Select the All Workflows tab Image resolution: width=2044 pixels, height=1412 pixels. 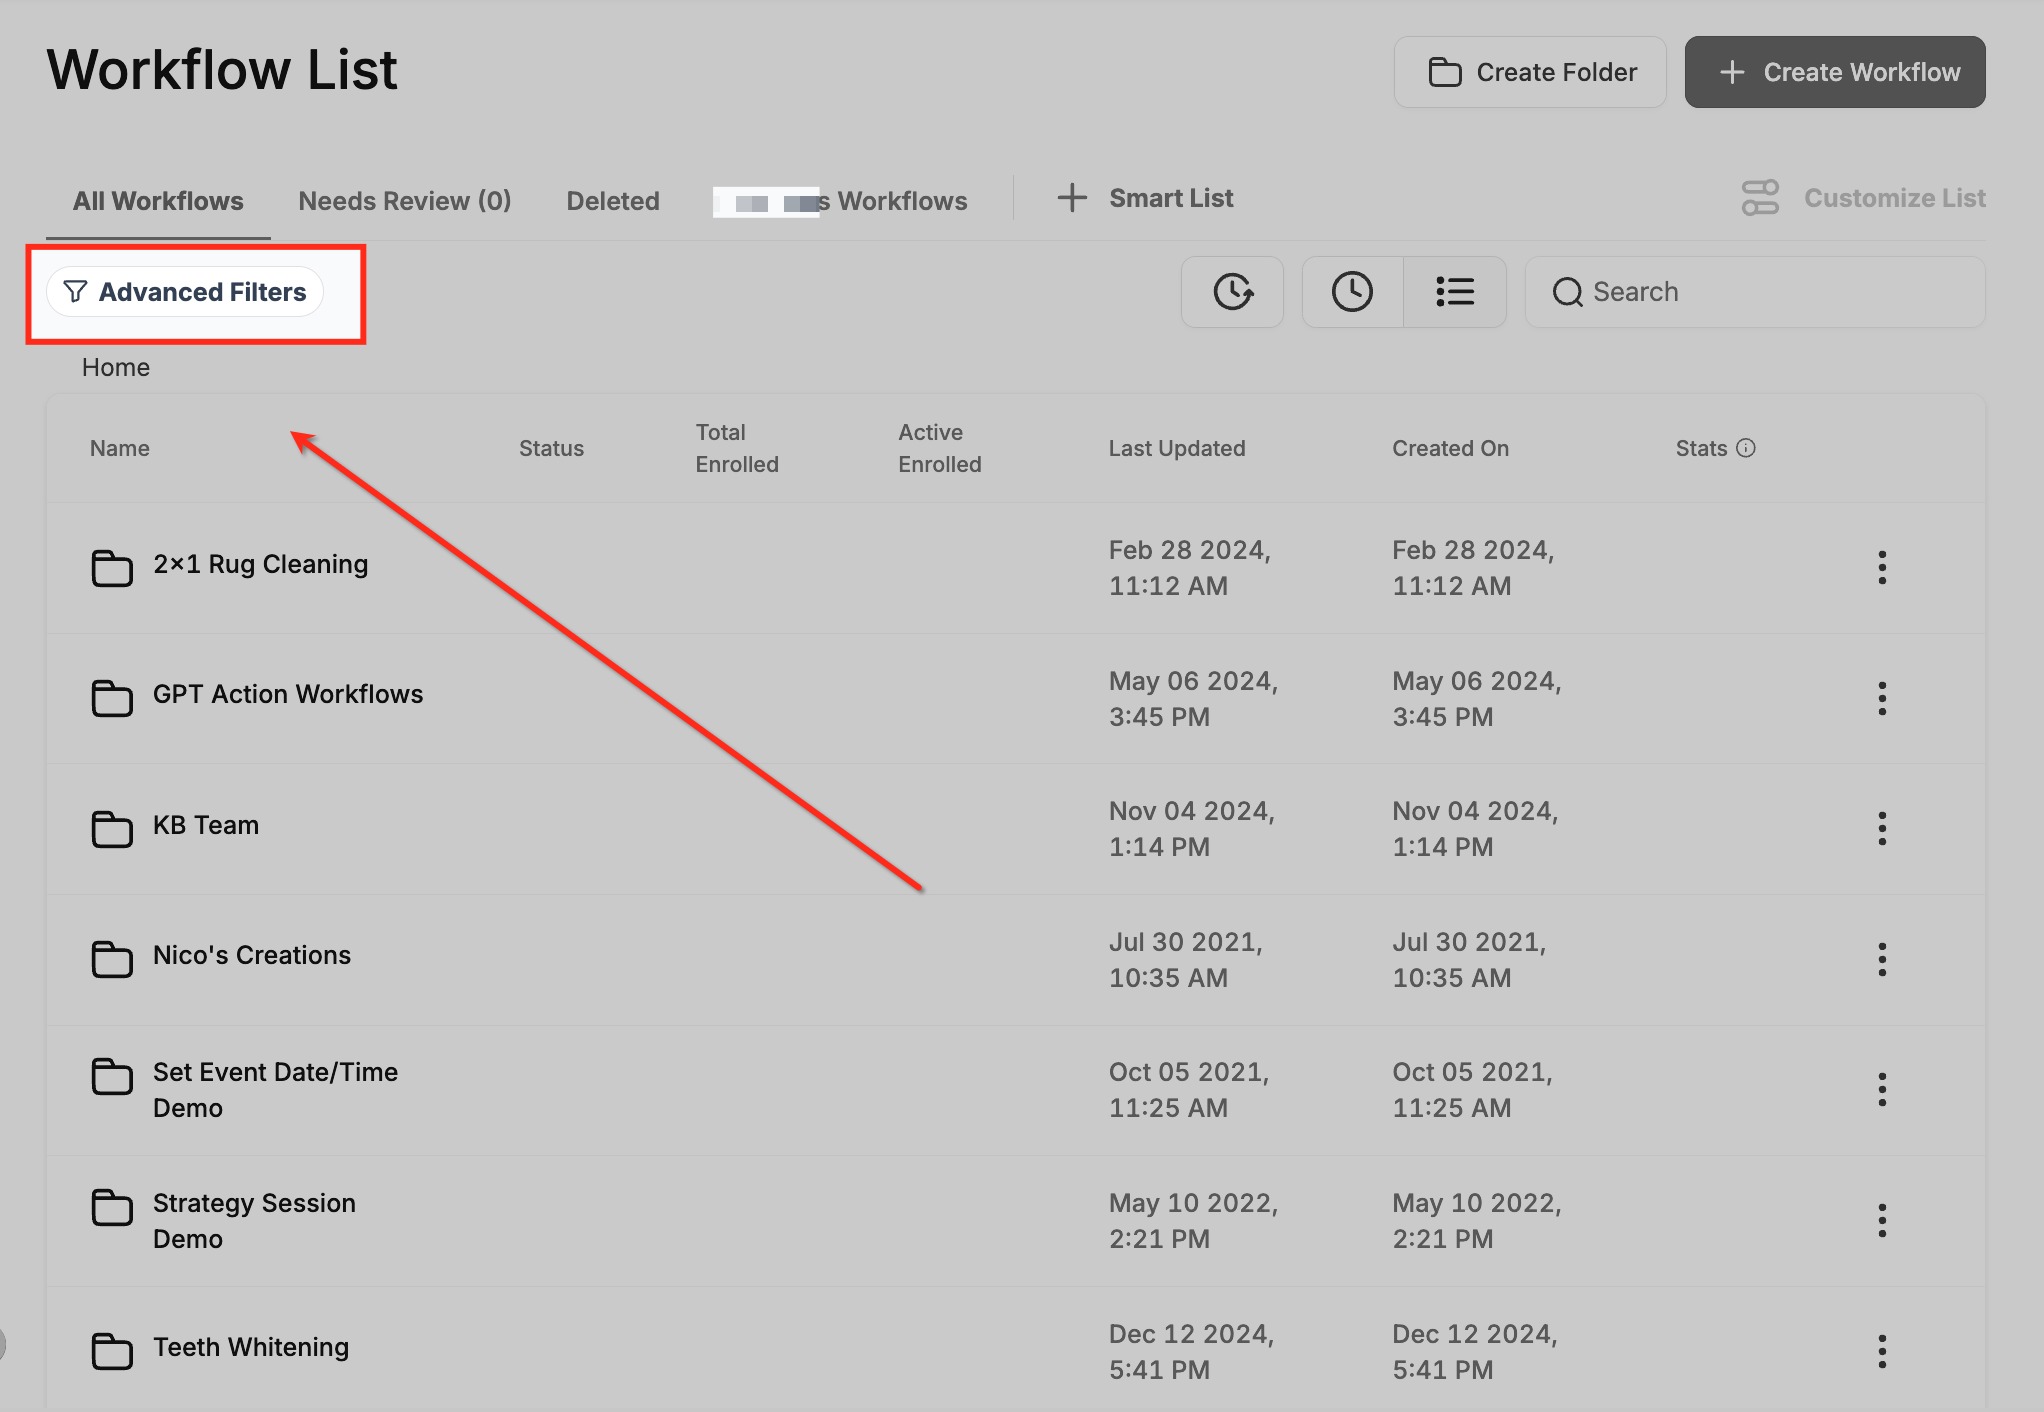click(x=158, y=201)
